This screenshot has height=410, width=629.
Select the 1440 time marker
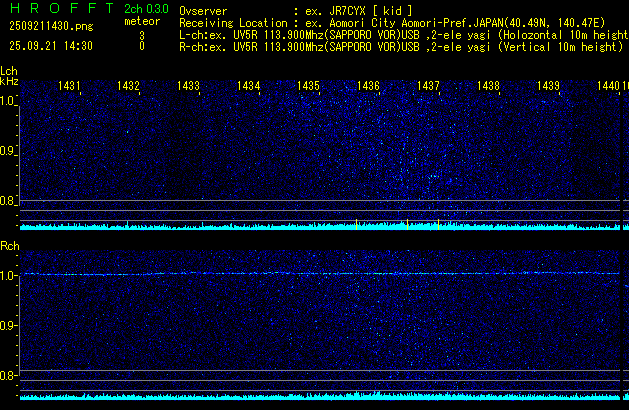pyautogui.click(x=608, y=87)
